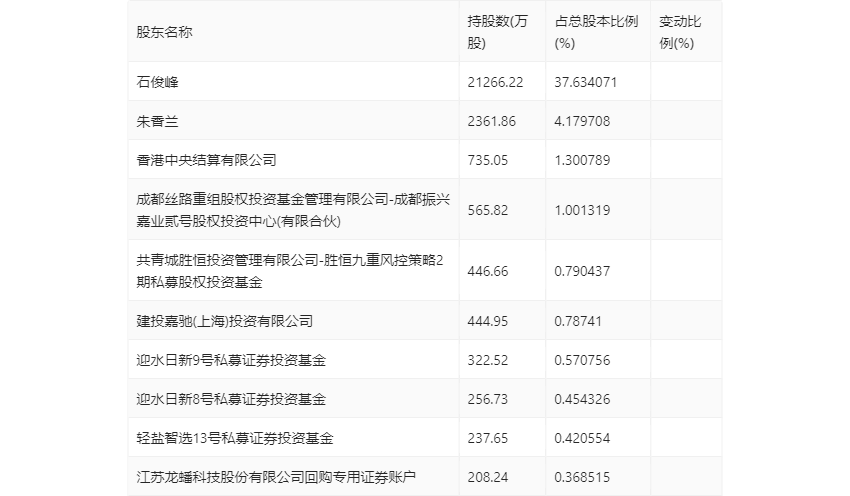Select percentage 1.300789

click(x=582, y=160)
